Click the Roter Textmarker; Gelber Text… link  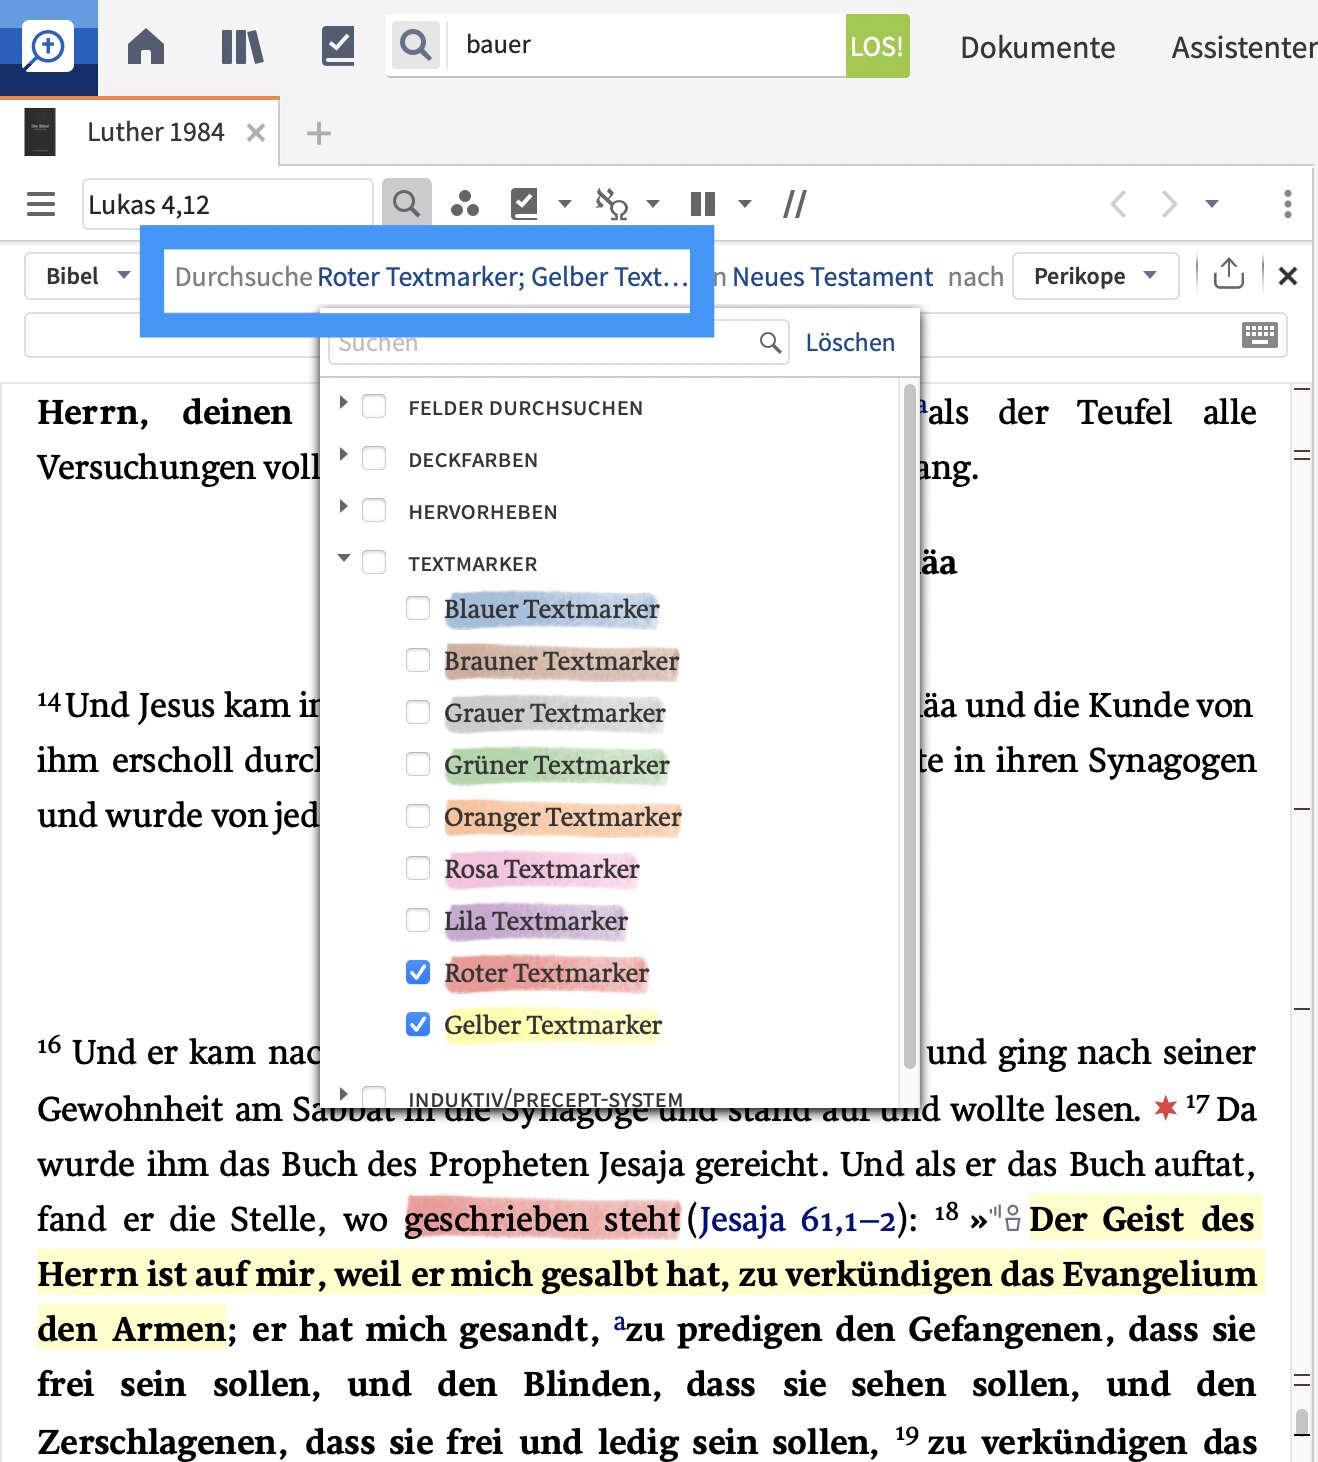click(x=503, y=277)
